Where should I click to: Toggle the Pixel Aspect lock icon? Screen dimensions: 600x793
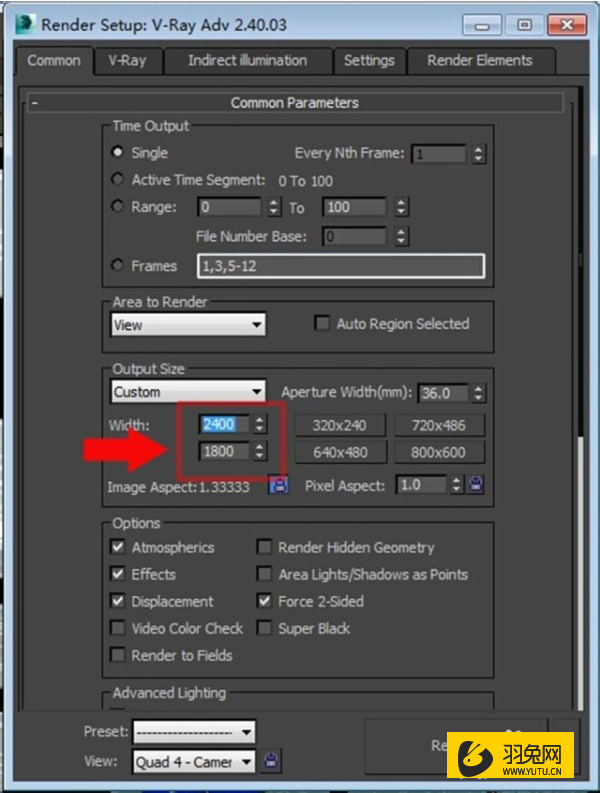point(476,484)
